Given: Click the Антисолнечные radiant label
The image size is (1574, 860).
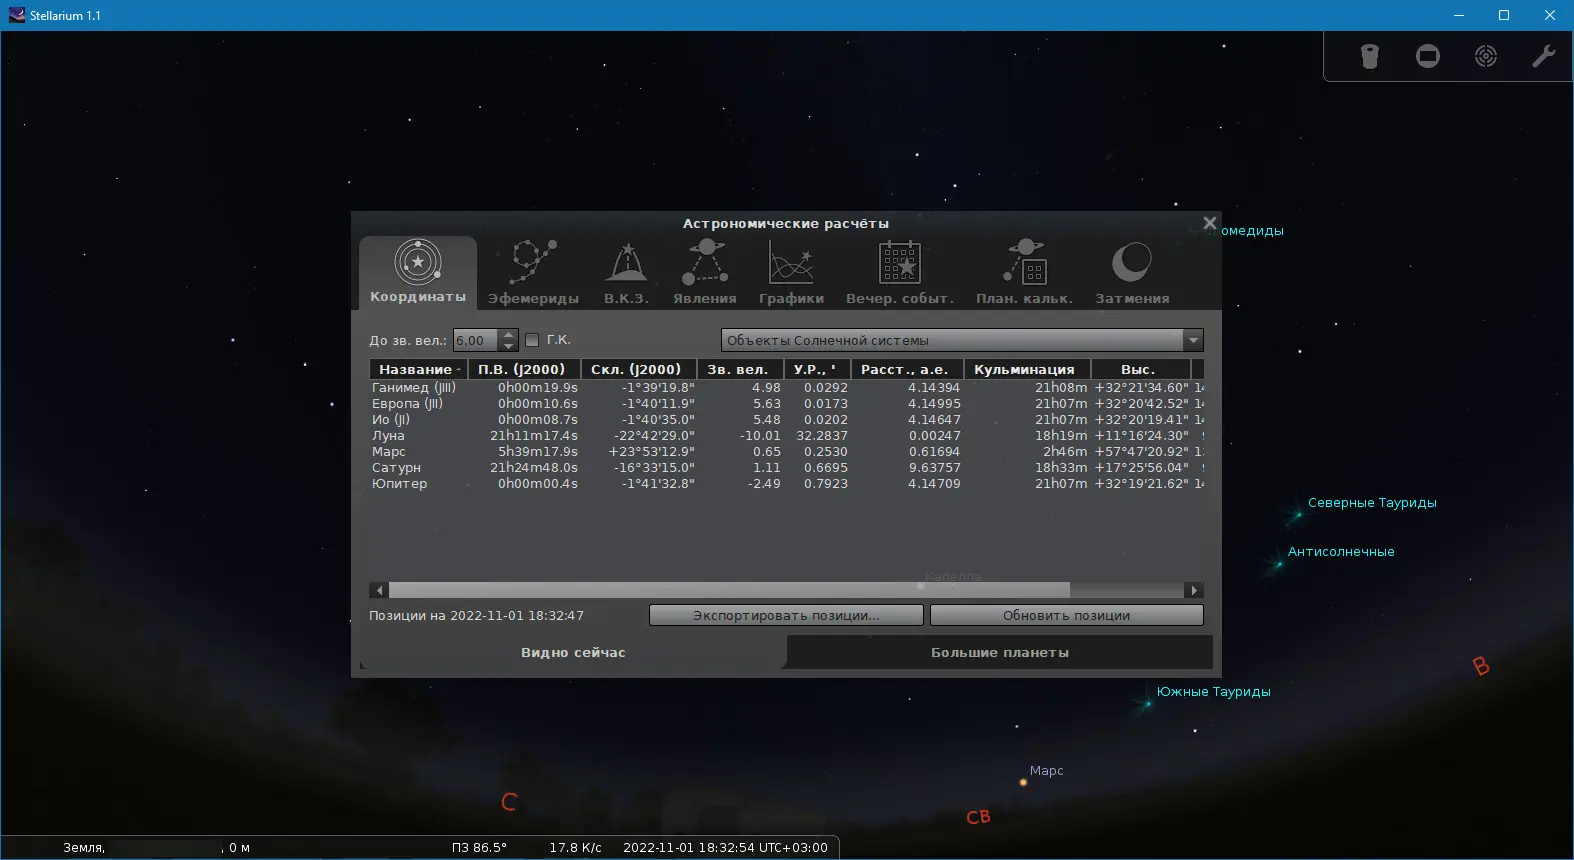Looking at the screenshot, I should (1341, 551).
